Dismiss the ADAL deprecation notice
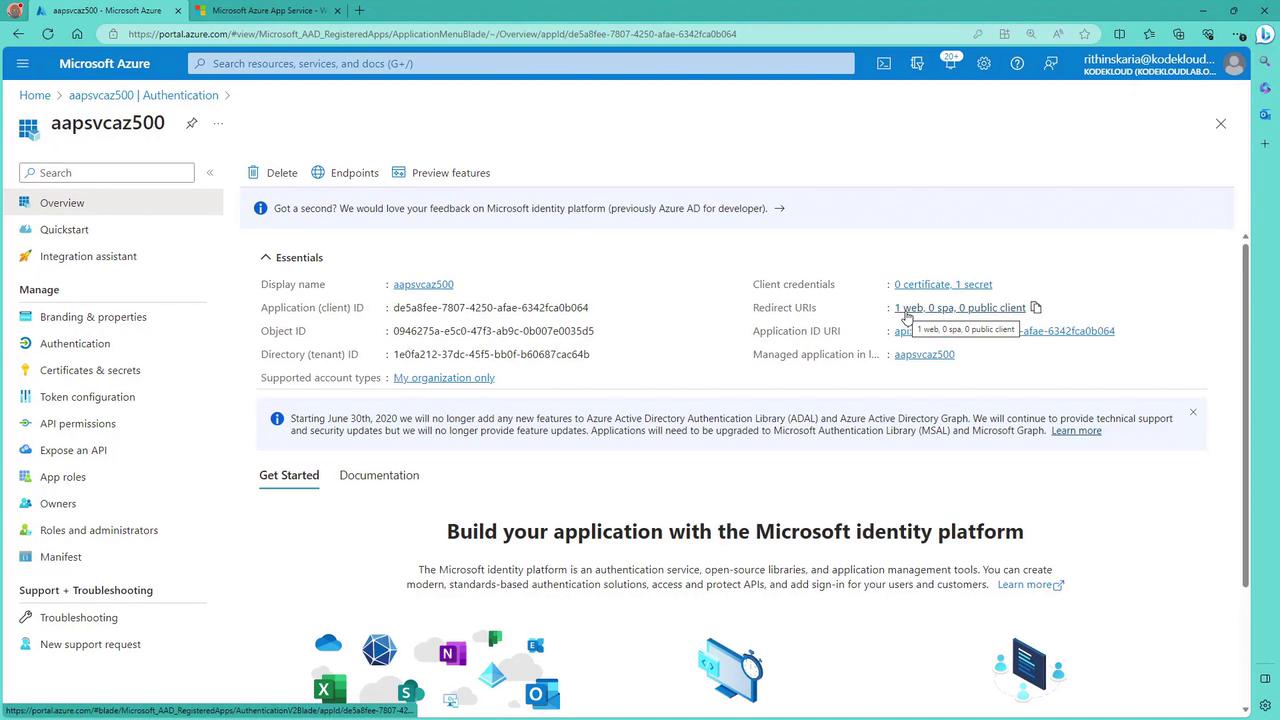Image resolution: width=1280 pixels, height=720 pixels. pyautogui.click(x=1193, y=412)
